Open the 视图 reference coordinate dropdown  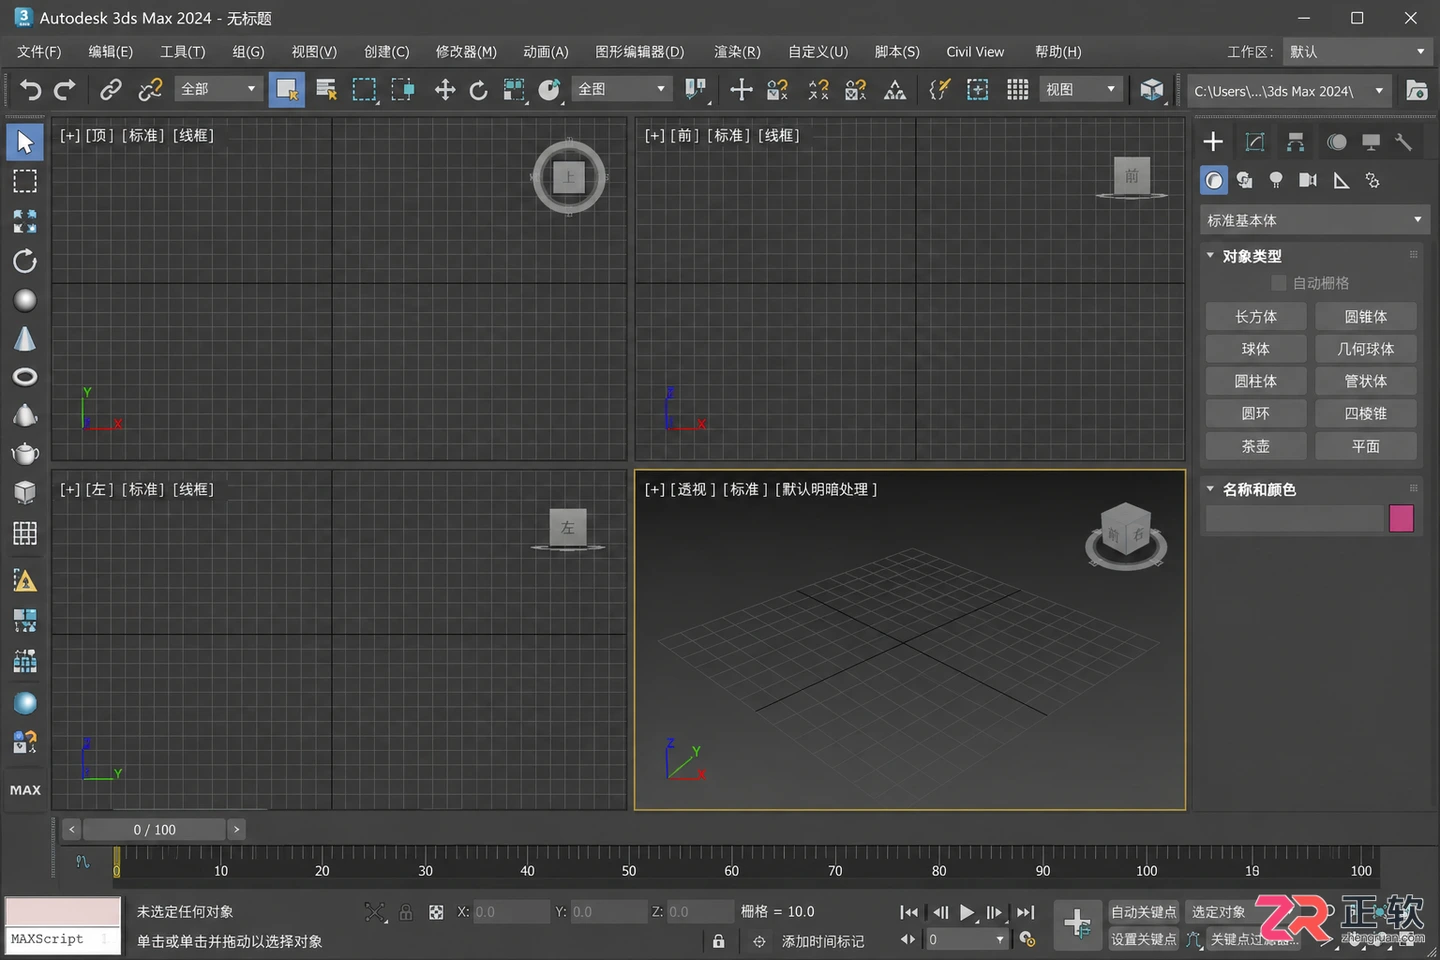[x=1081, y=90]
